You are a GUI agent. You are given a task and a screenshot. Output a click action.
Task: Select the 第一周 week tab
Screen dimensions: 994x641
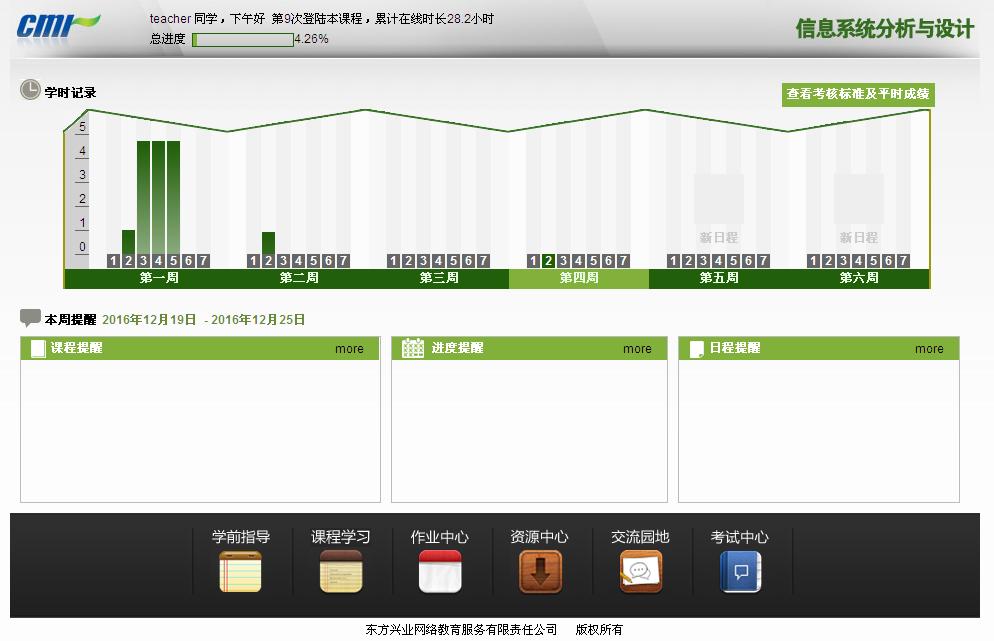pyautogui.click(x=159, y=278)
